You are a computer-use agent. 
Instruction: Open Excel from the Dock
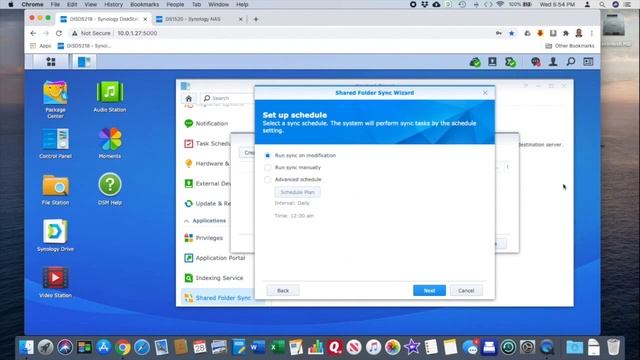278,347
